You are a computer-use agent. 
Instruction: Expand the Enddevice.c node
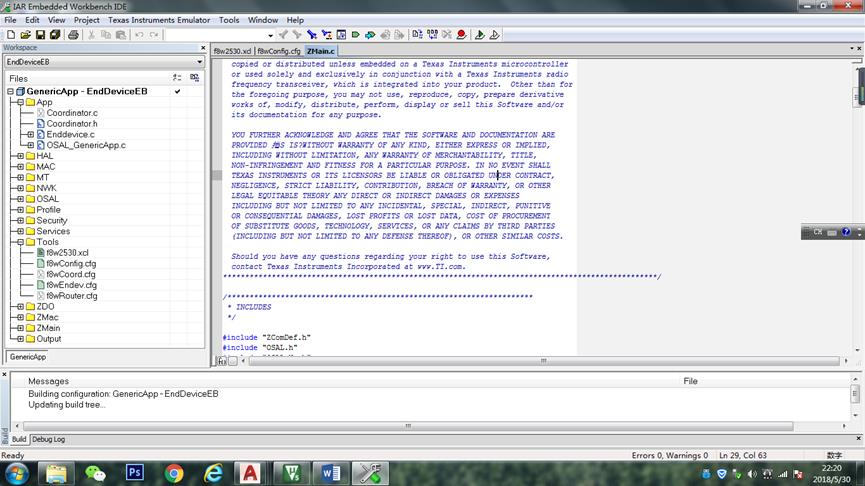click(x=31, y=134)
